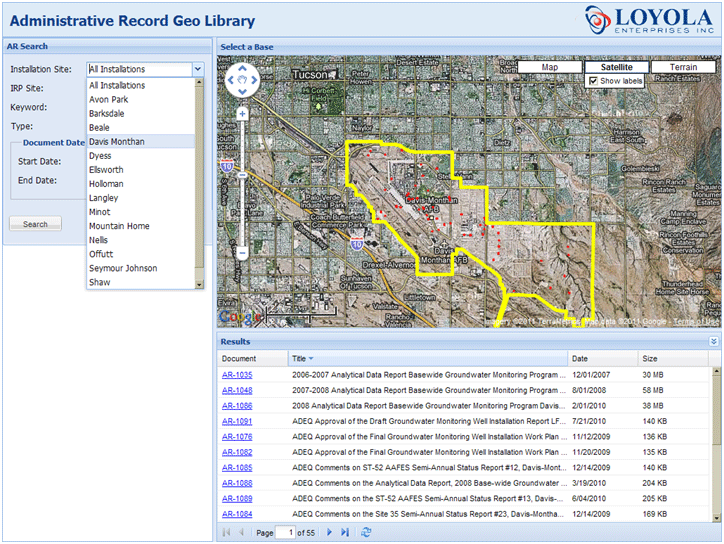Go to the next results page

coord(329,532)
